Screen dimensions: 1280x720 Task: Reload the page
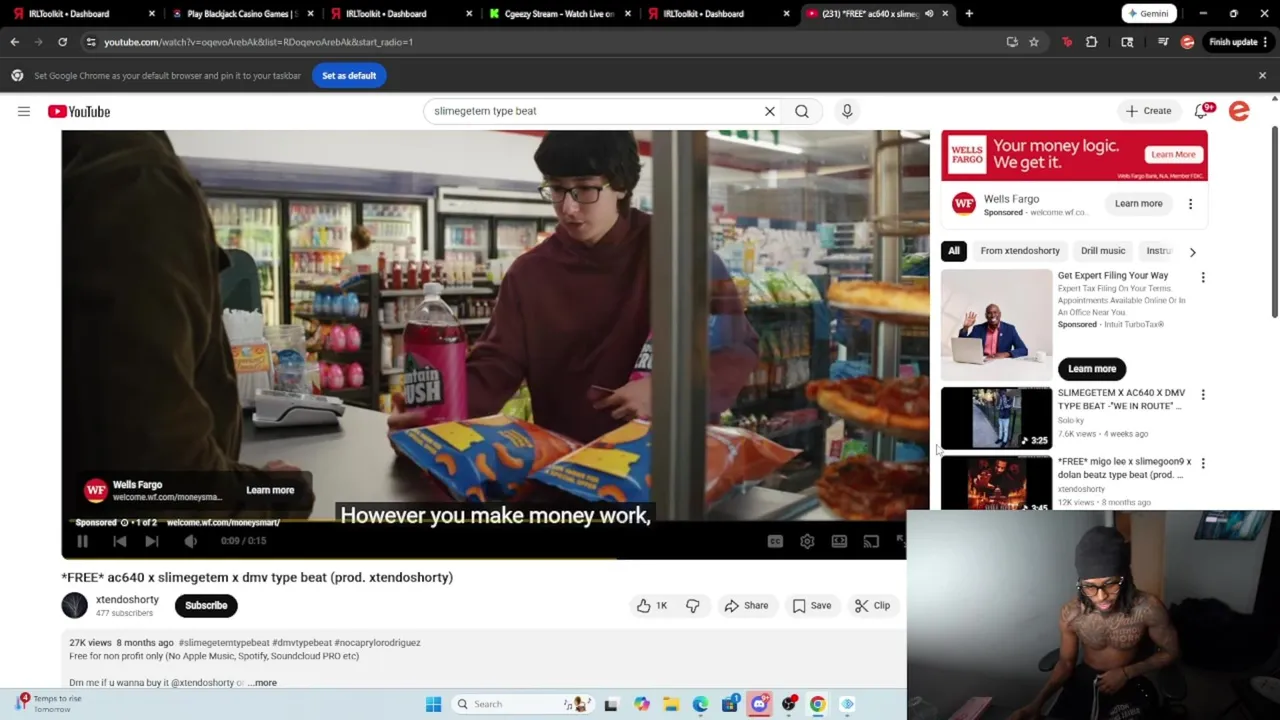(62, 42)
